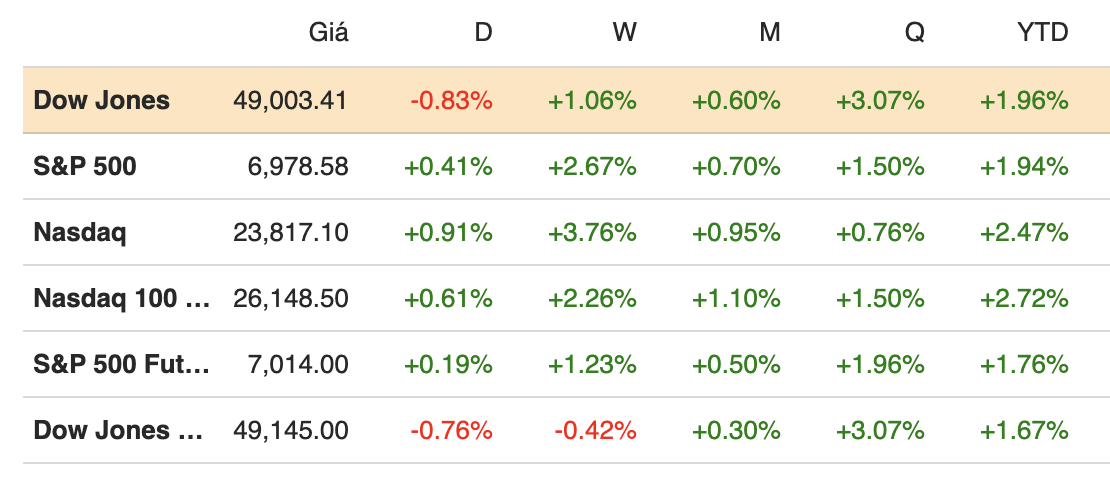
Task: Sort by the D column header
Action: 483,32
